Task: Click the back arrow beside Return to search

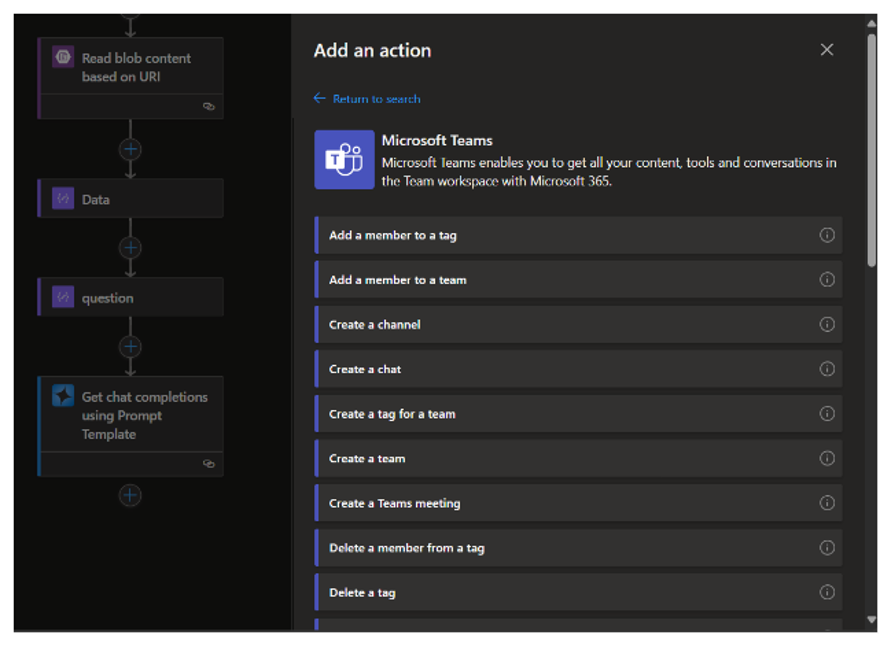Action: coord(319,98)
